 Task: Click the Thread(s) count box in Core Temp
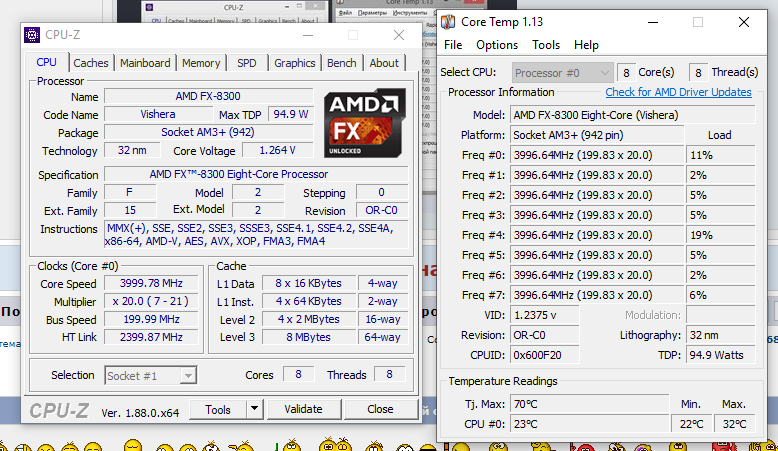pyautogui.click(x=698, y=73)
